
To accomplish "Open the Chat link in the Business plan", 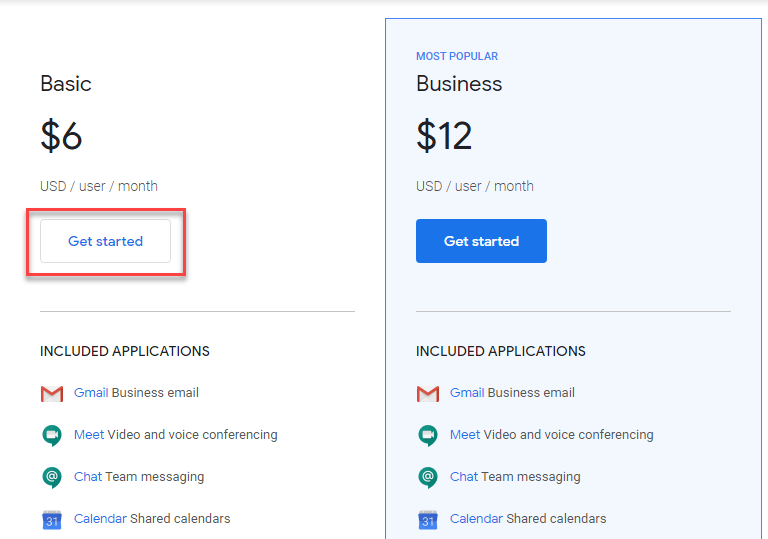I will point(464,477).
